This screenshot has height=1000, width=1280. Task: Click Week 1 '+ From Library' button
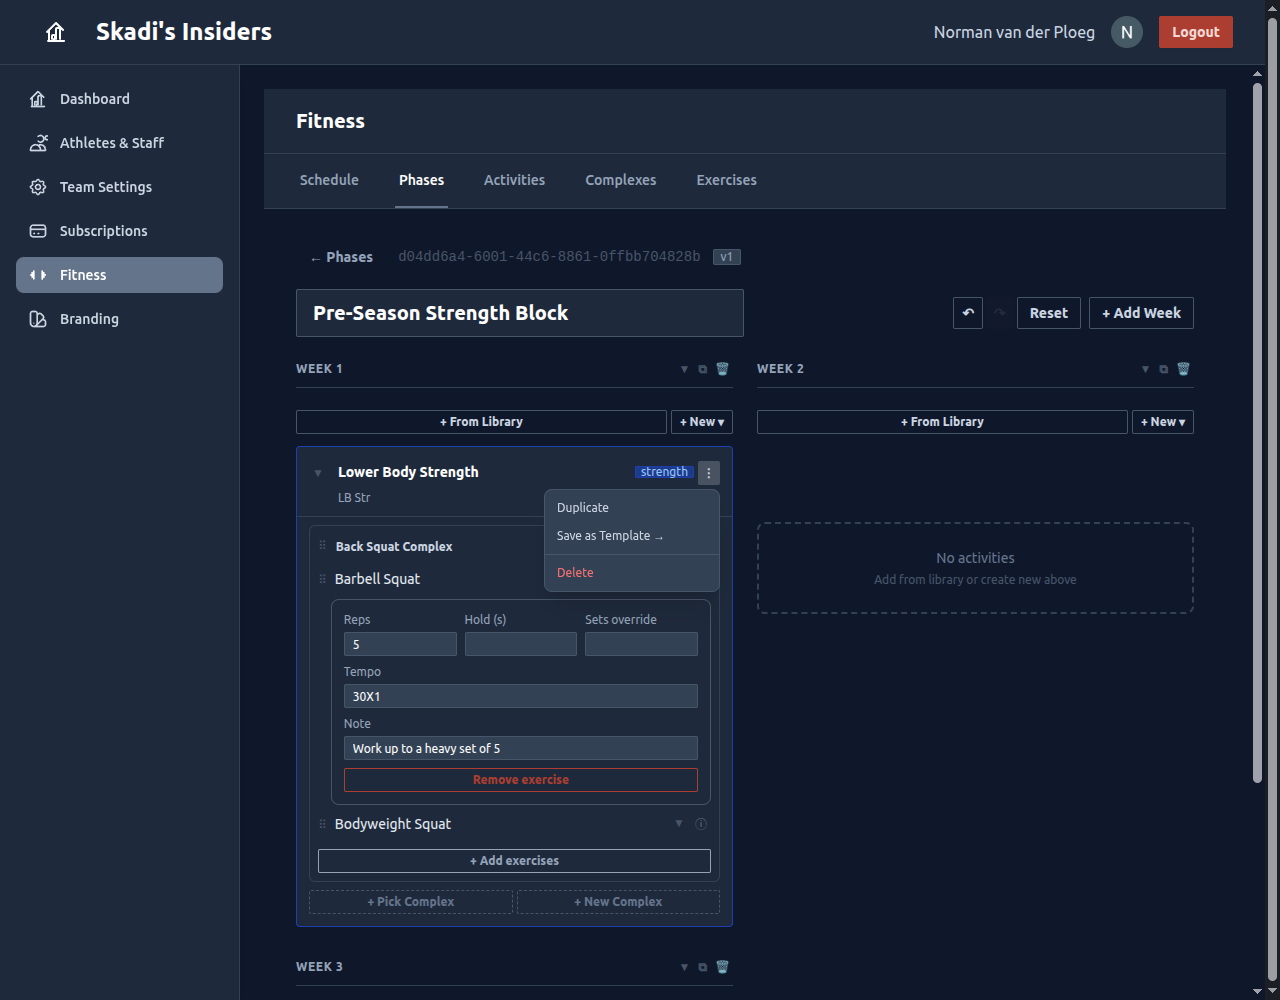[x=481, y=422]
